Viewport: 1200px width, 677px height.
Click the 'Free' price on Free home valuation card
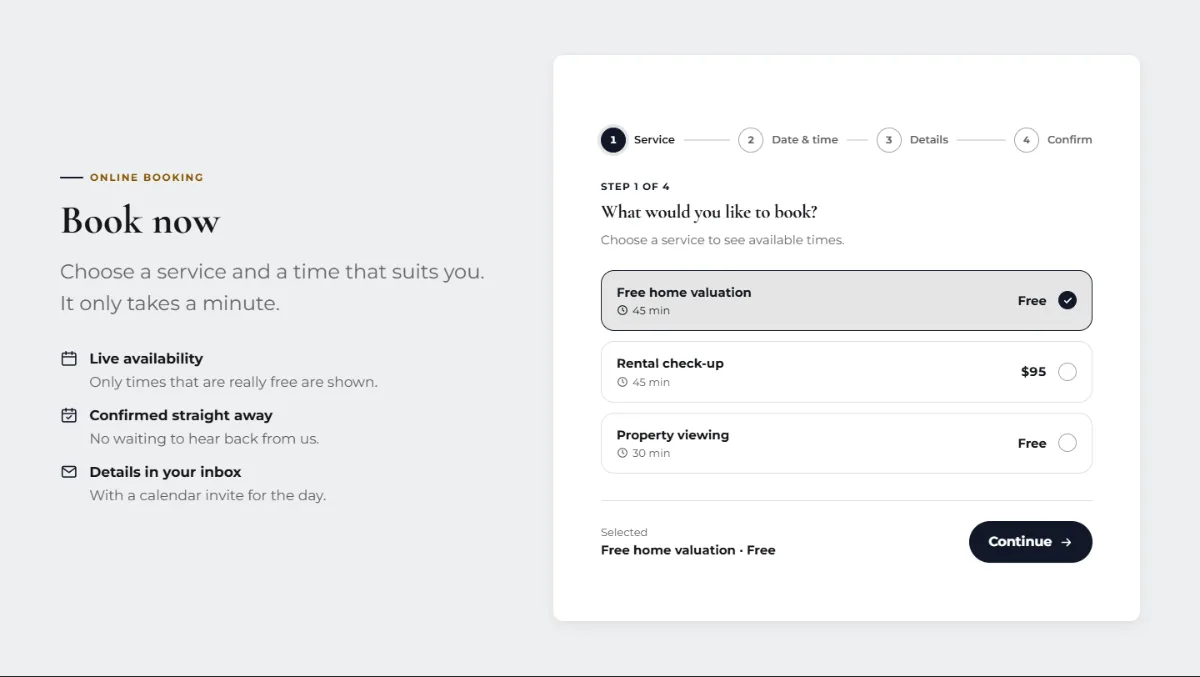pos(1032,300)
